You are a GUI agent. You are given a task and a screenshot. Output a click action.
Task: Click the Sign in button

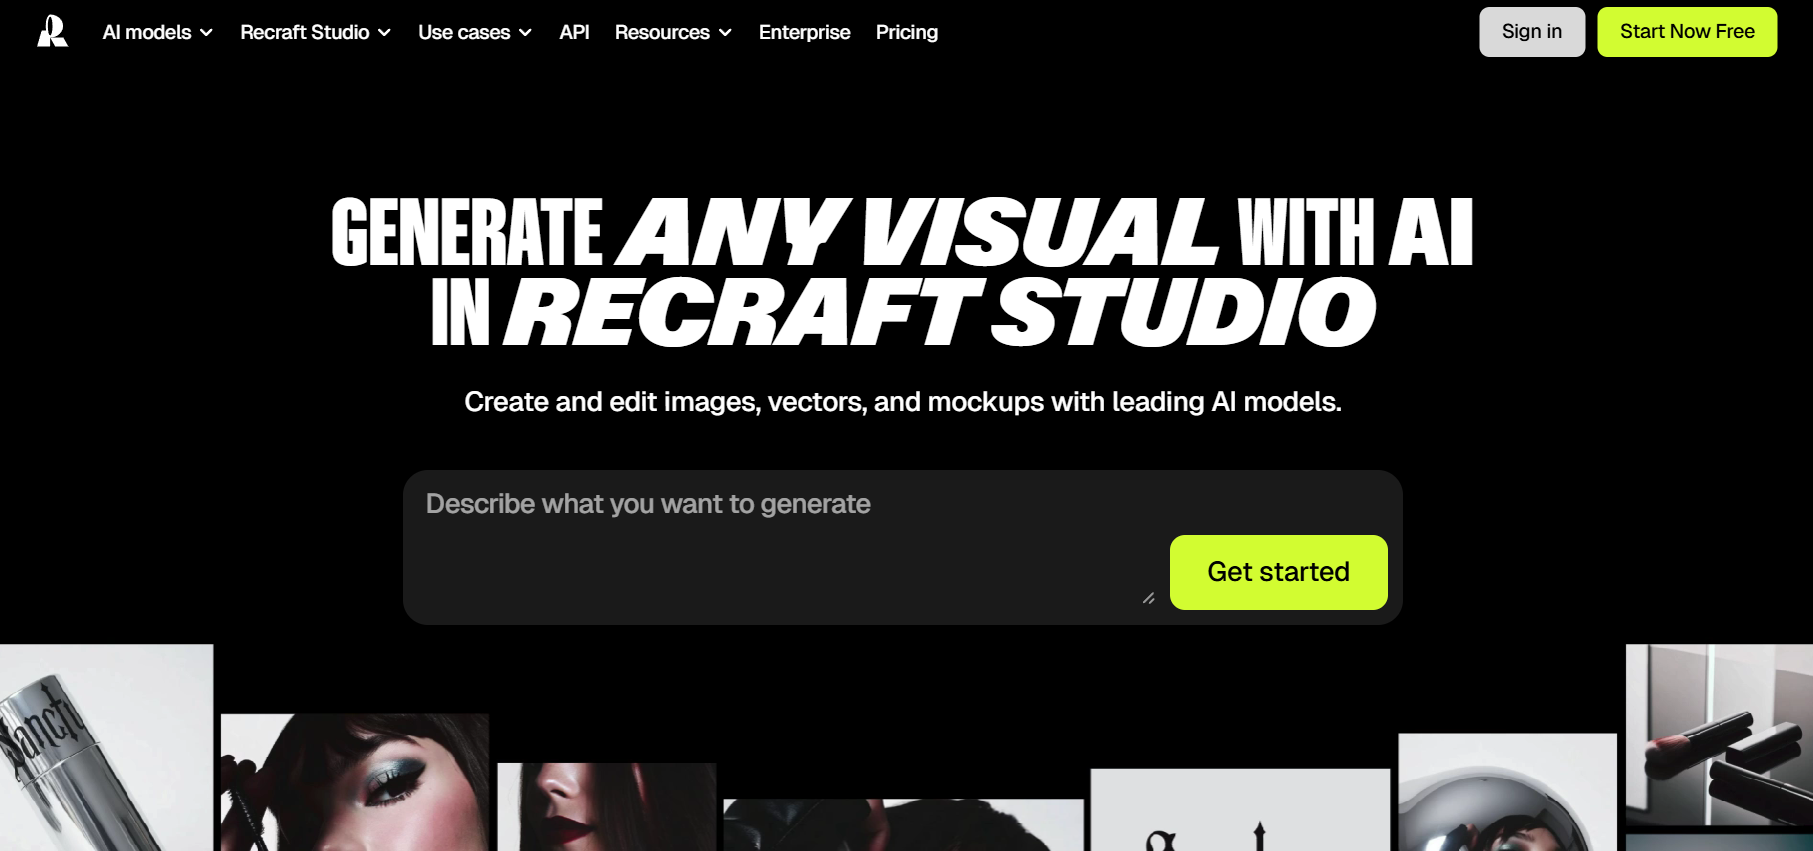pos(1531,32)
